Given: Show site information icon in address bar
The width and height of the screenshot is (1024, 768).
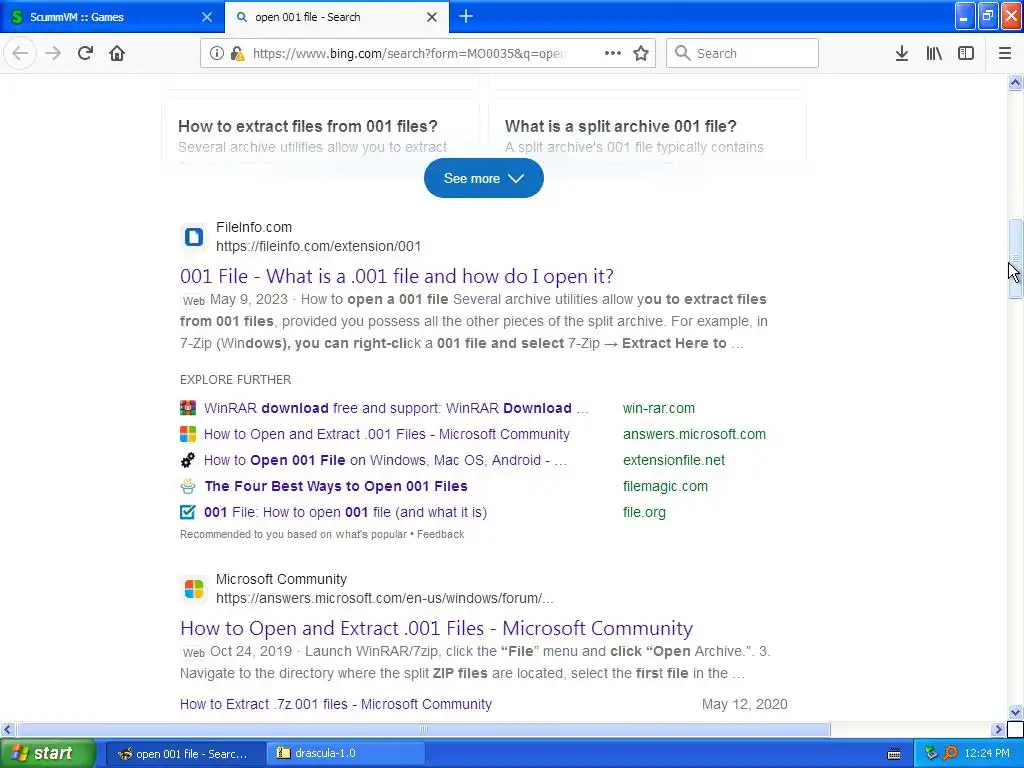Looking at the screenshot, I should [x=217, y=54].
